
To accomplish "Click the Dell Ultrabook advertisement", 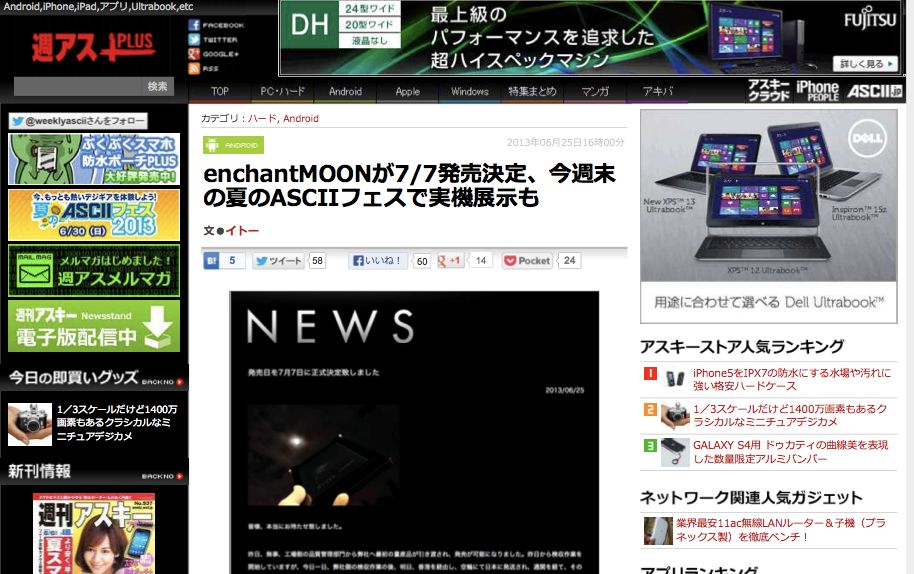I will pyautogui.click(x=768, y=216).
